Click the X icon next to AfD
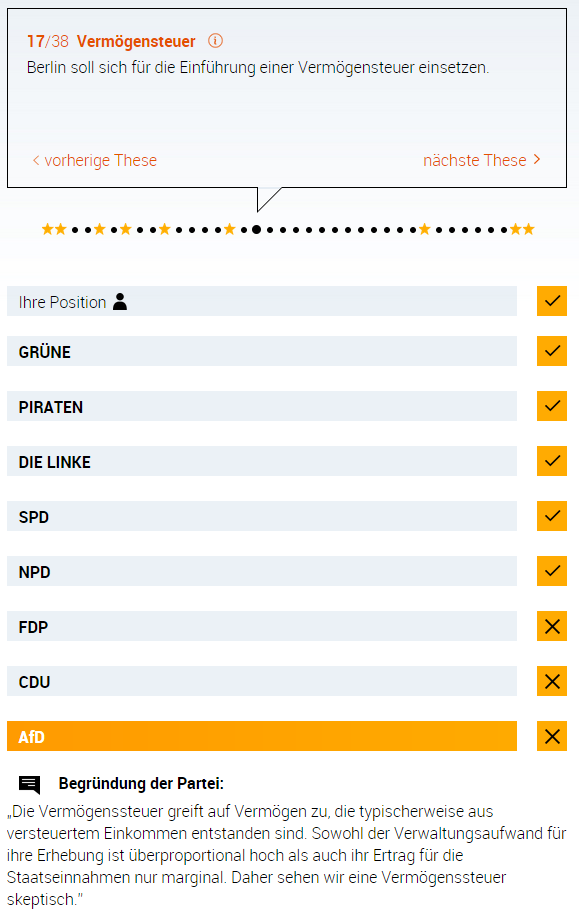Viewport: 579px width, 917px height. tap(552, 736)
